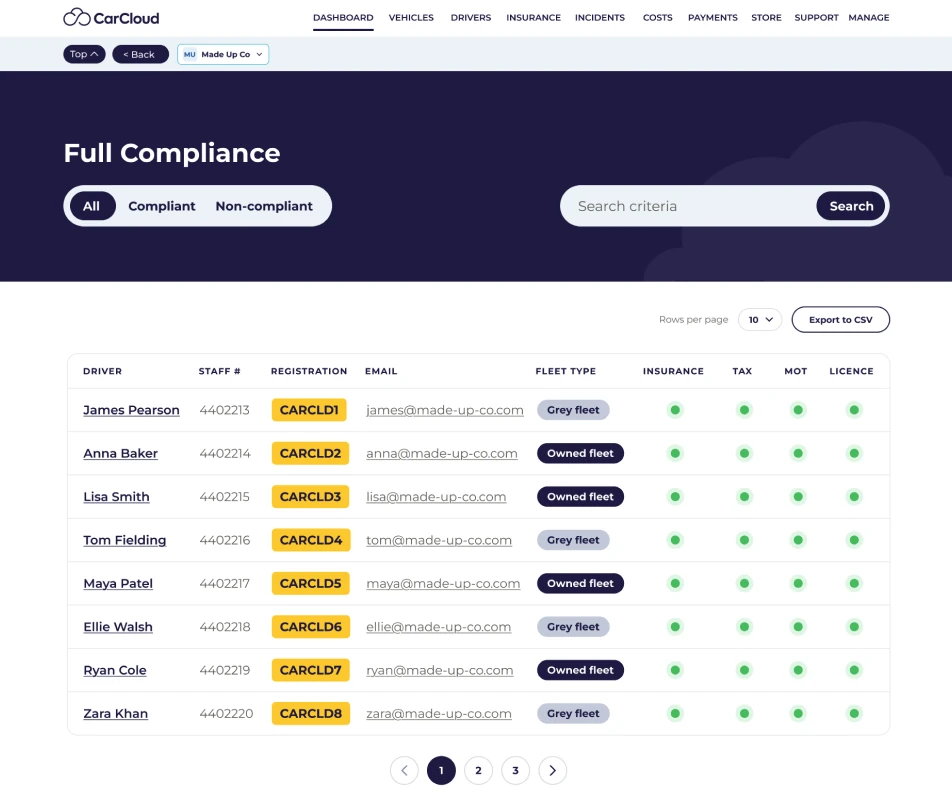Export the table to CSV
Viewport: 952px width, 800px height.
(x=840, y=319)
